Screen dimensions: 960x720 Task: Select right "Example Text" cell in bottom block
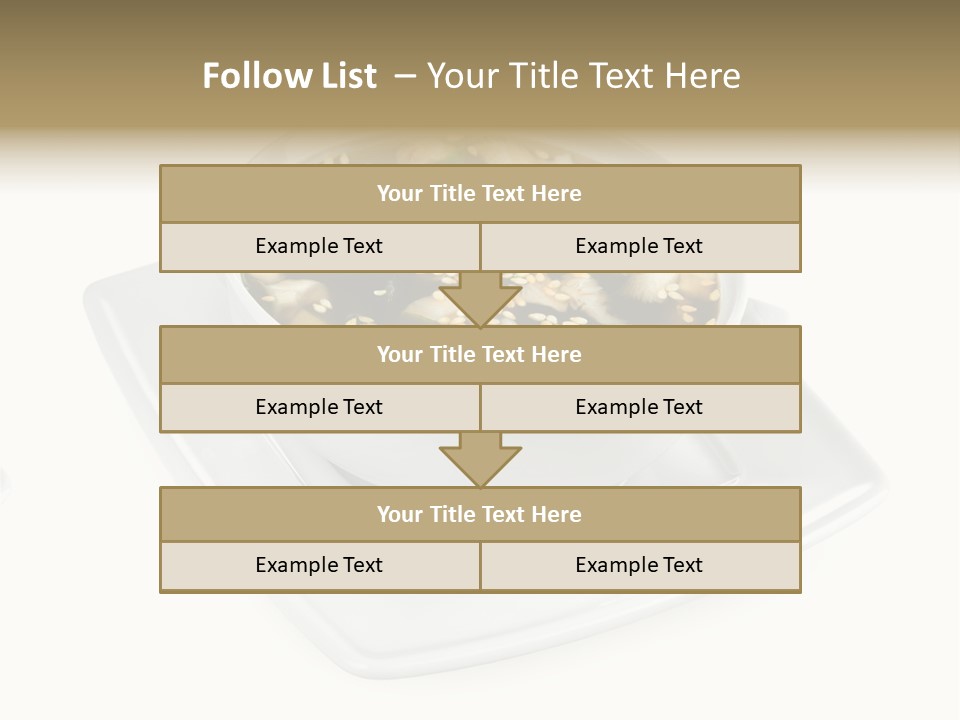(x=639, y=565)
